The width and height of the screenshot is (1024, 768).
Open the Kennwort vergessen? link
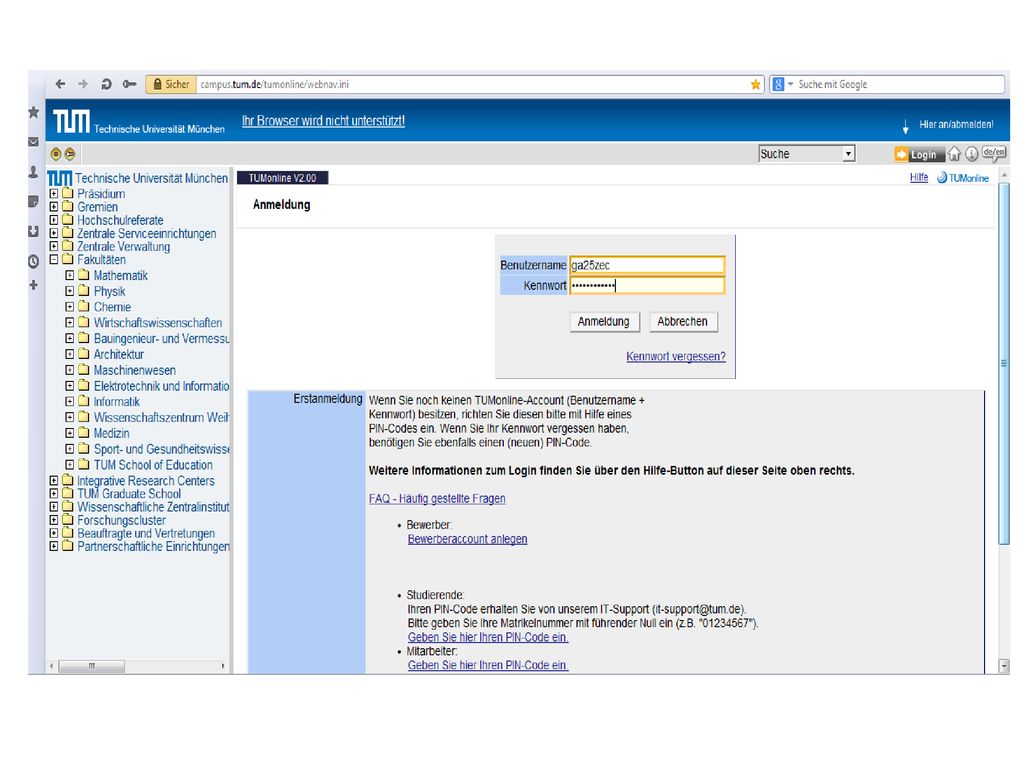[676, 357]
